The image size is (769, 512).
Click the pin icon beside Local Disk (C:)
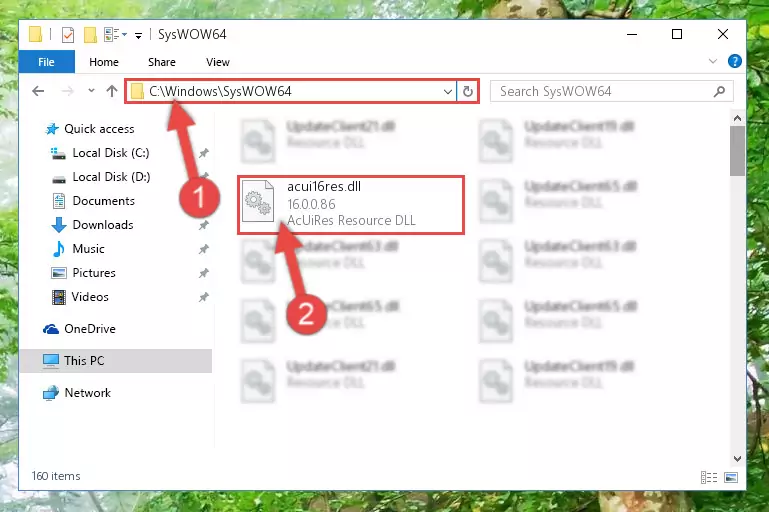(x=204, y=153)
